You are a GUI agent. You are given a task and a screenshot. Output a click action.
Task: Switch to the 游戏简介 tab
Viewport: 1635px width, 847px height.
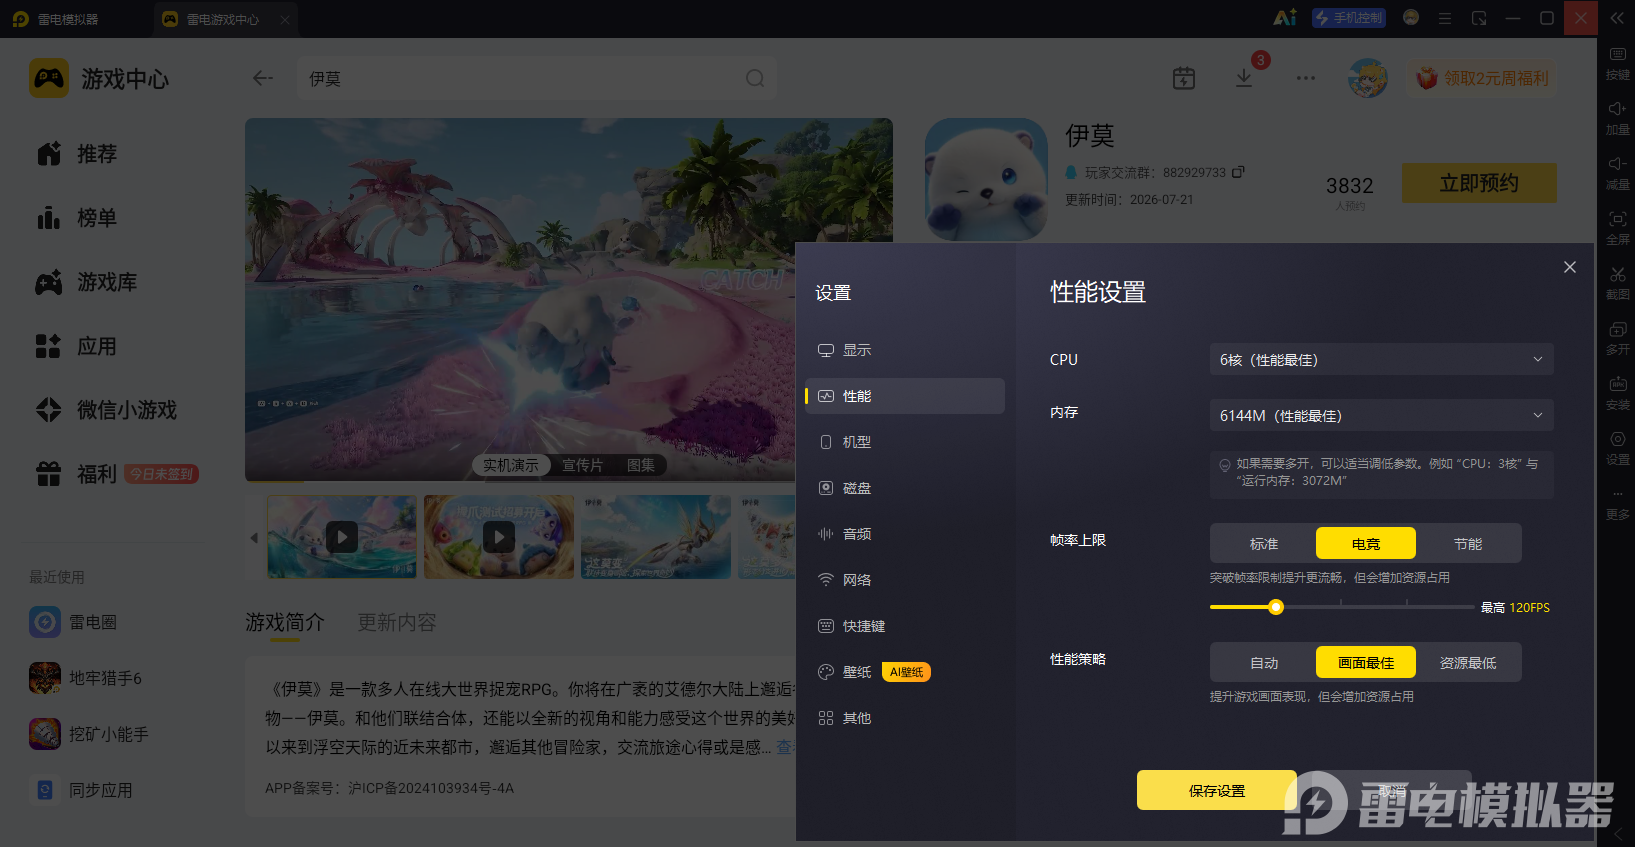pyautogui.click(x=285, y=622)
